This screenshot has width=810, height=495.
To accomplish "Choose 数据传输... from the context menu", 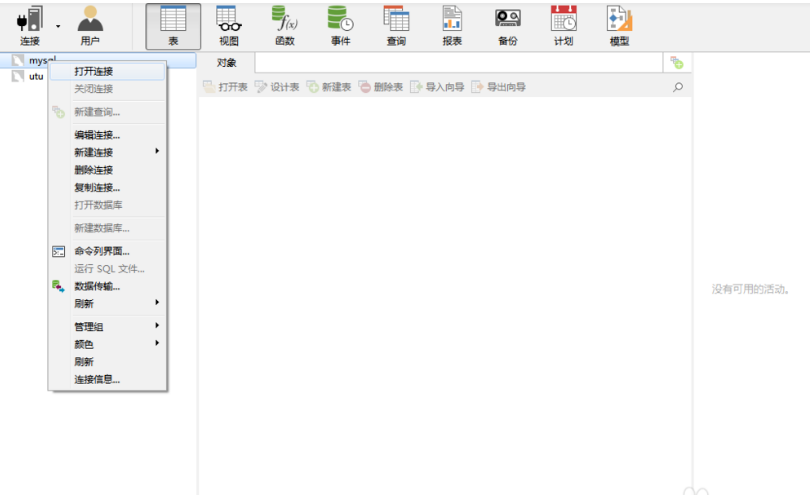I will pyautogui.click(x=107, y=286).
